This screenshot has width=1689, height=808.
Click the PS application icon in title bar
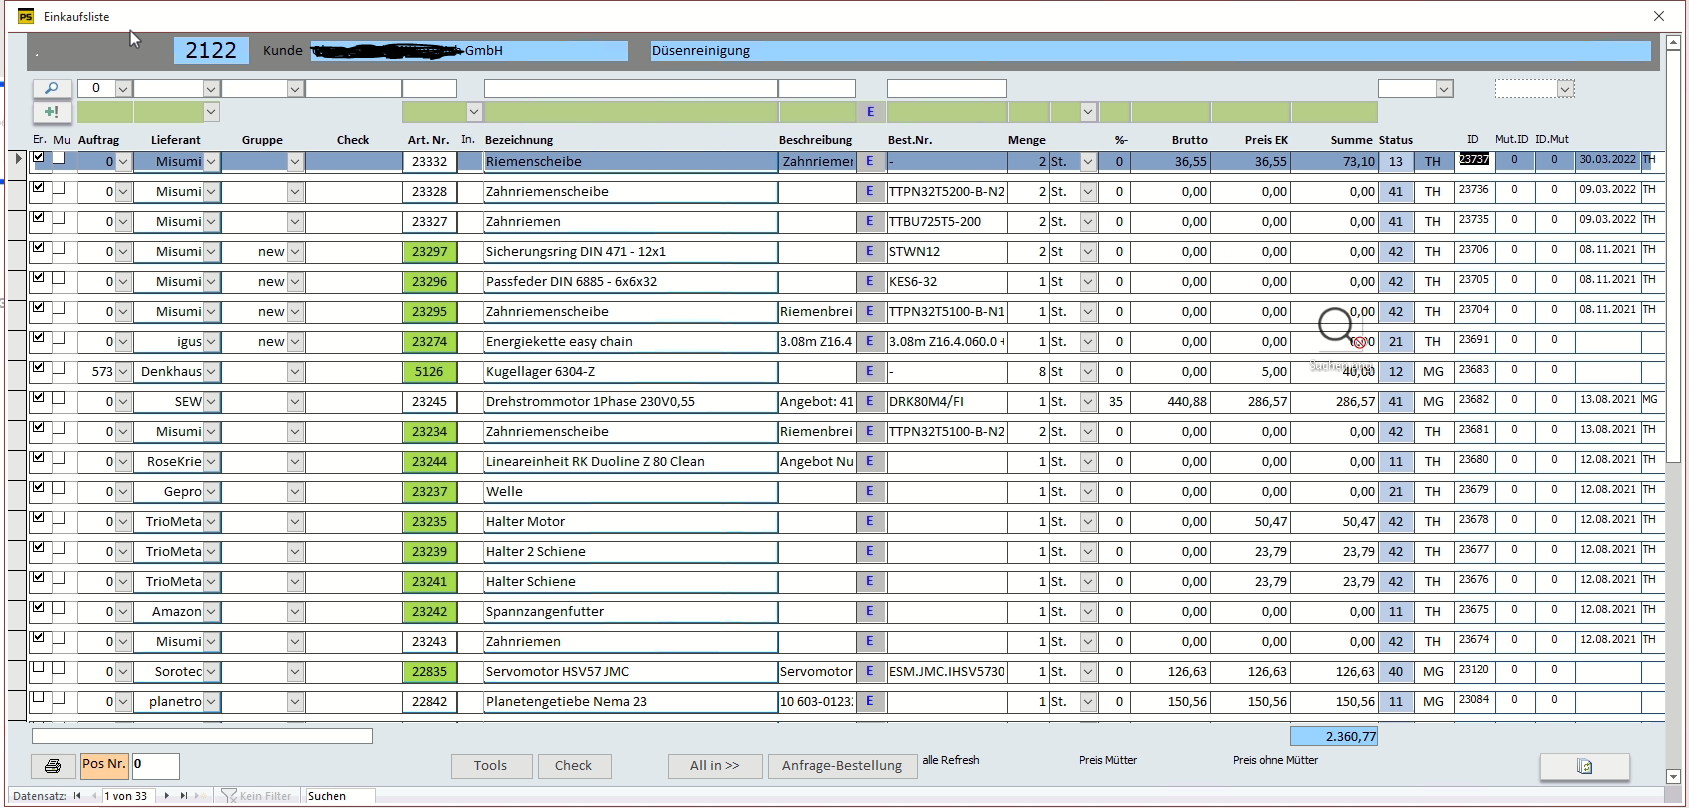click(x=26, y=16)
